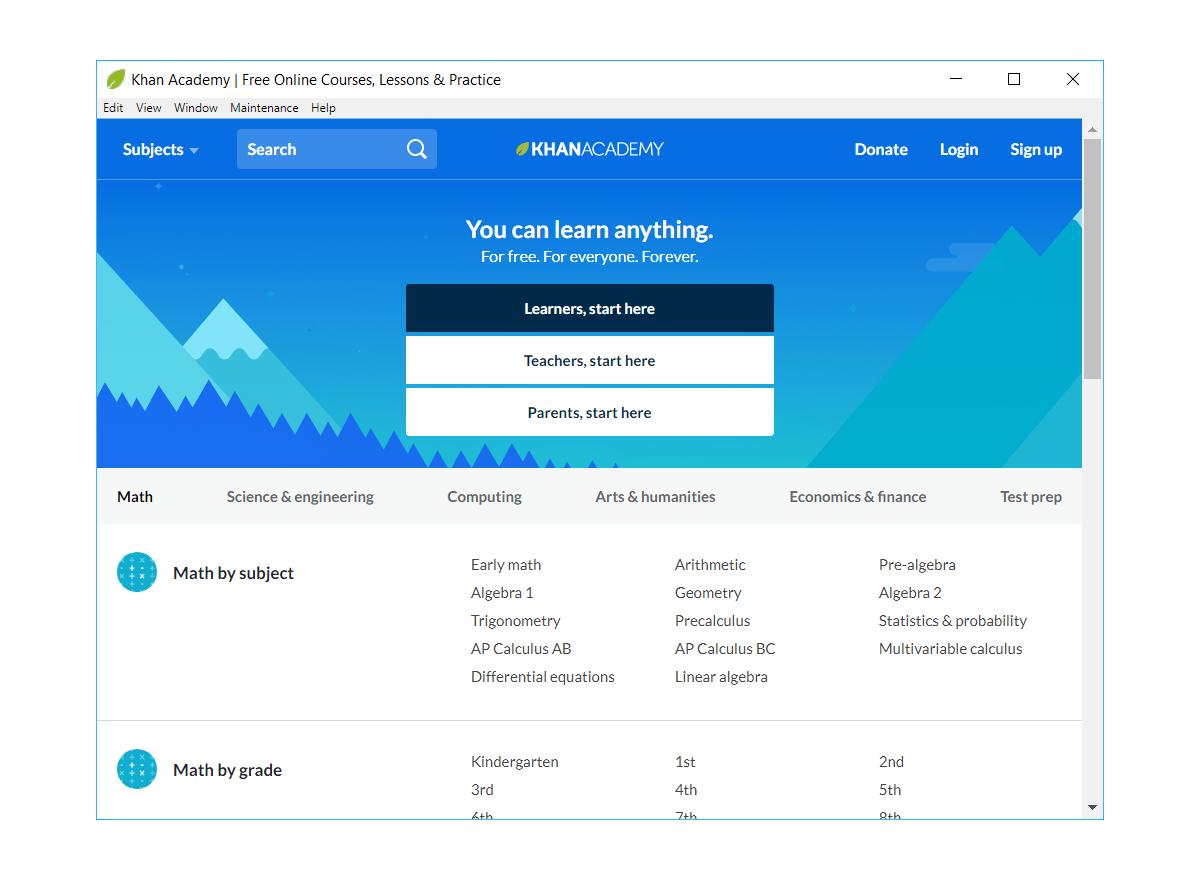This screenshot has height=880, width=1200.
Task: Open the Window menu
Action: coord(196,108)
